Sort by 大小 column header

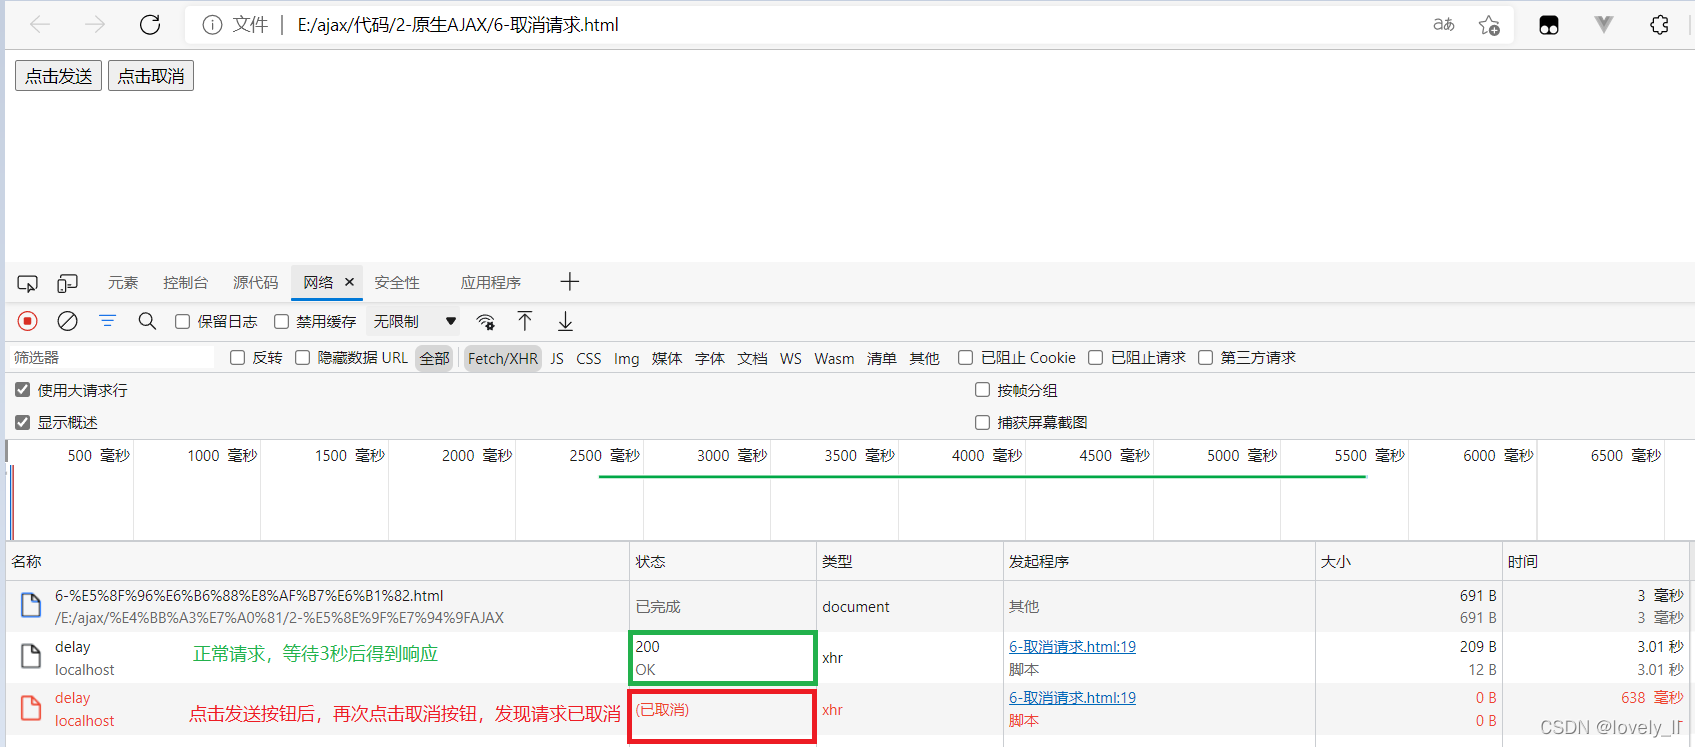(1409, 562)
